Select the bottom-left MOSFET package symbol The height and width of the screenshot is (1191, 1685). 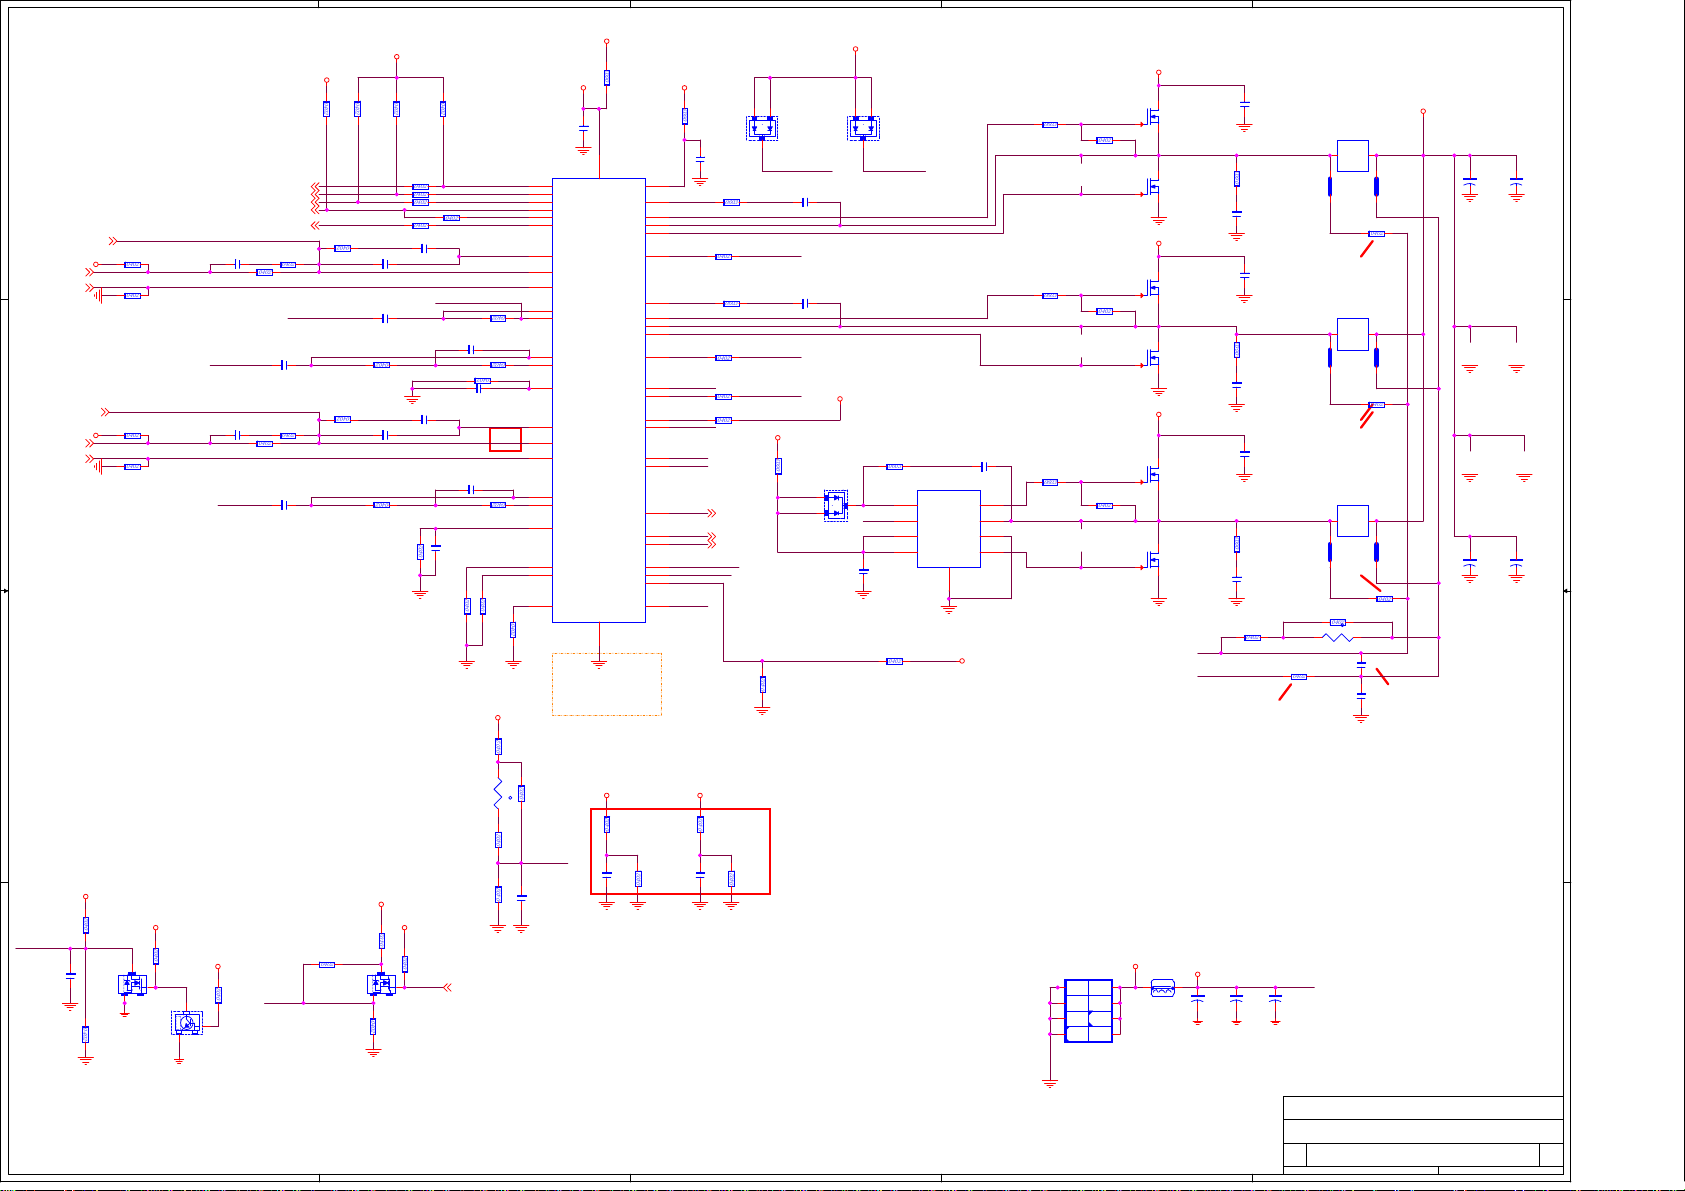click(132, 984)
